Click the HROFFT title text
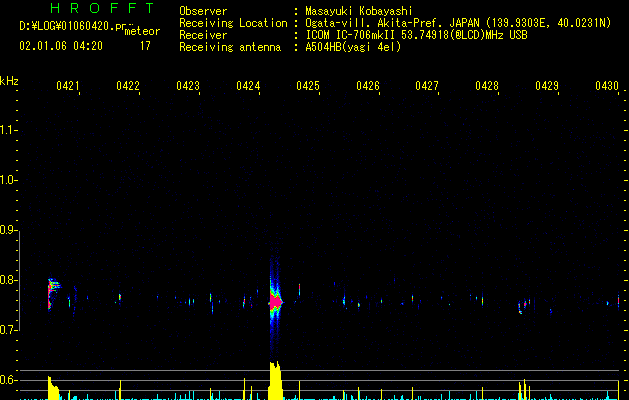 click(103, 8)
